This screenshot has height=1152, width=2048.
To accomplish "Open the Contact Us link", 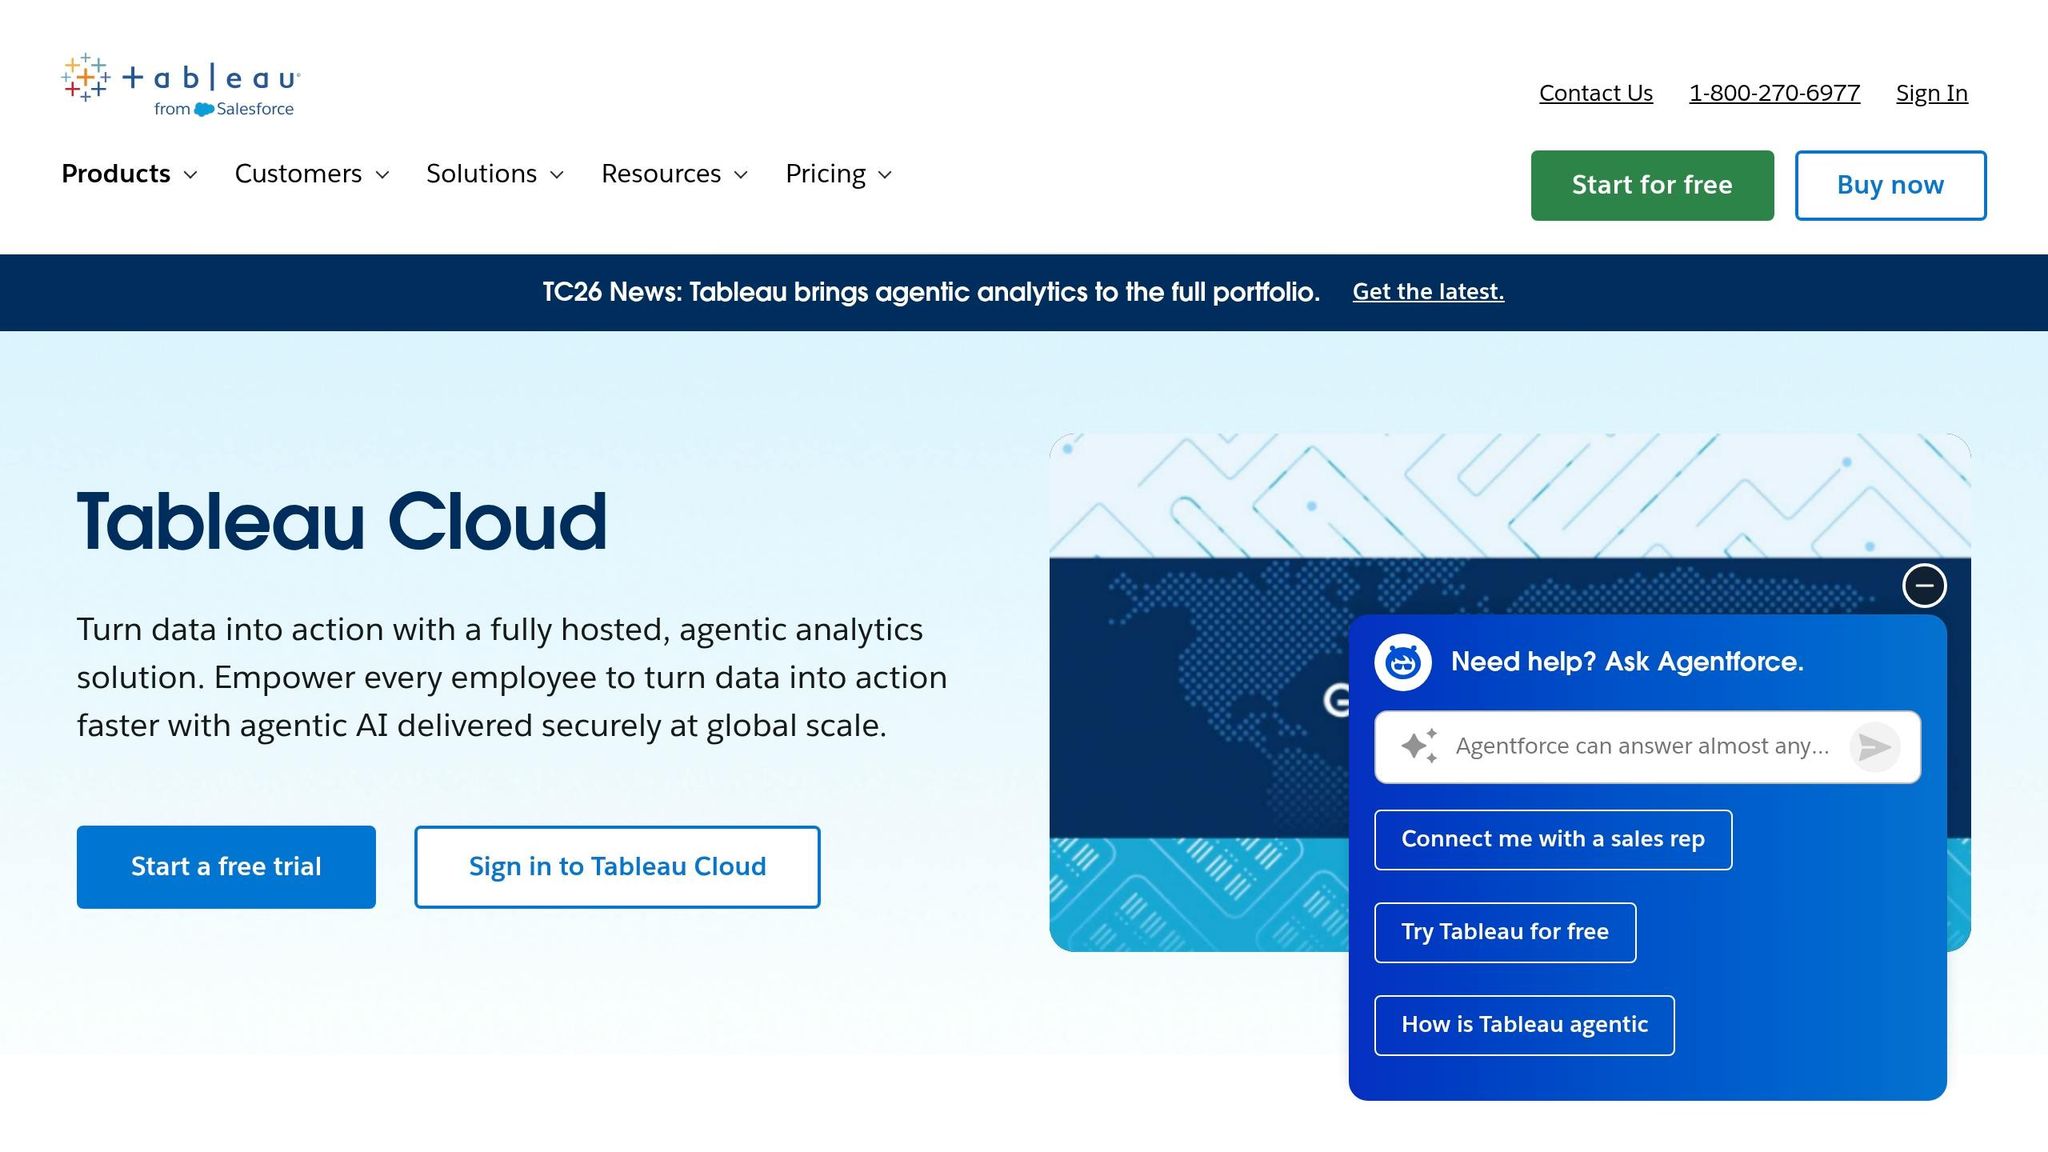I will coord(1596,93).
